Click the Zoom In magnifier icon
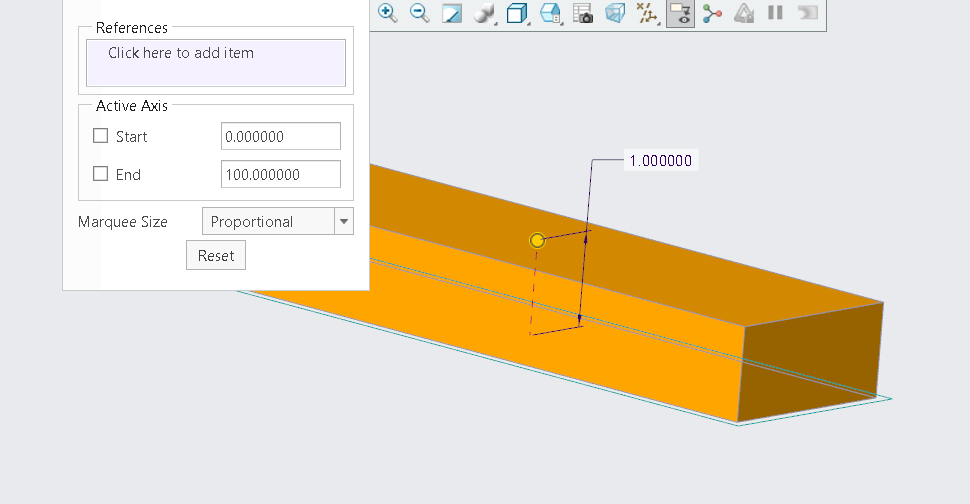 388,13
